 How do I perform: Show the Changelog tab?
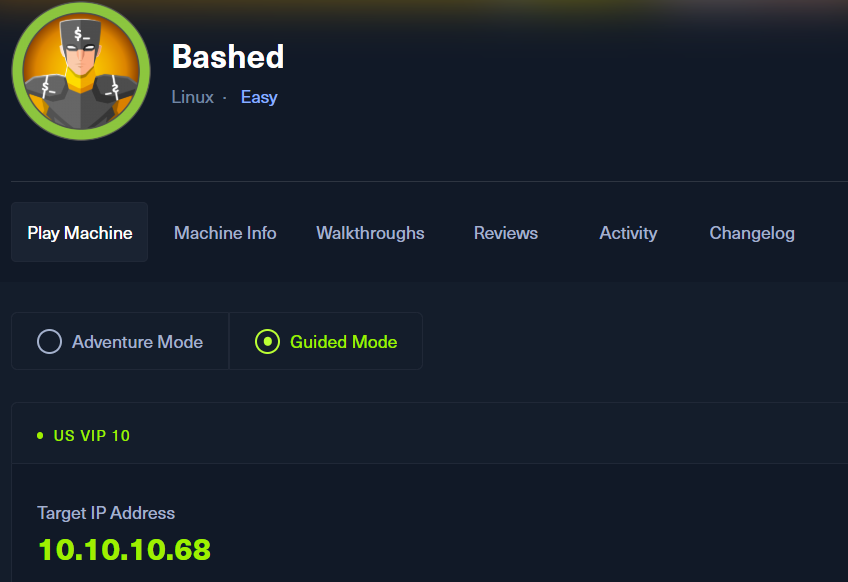(752, 233)
